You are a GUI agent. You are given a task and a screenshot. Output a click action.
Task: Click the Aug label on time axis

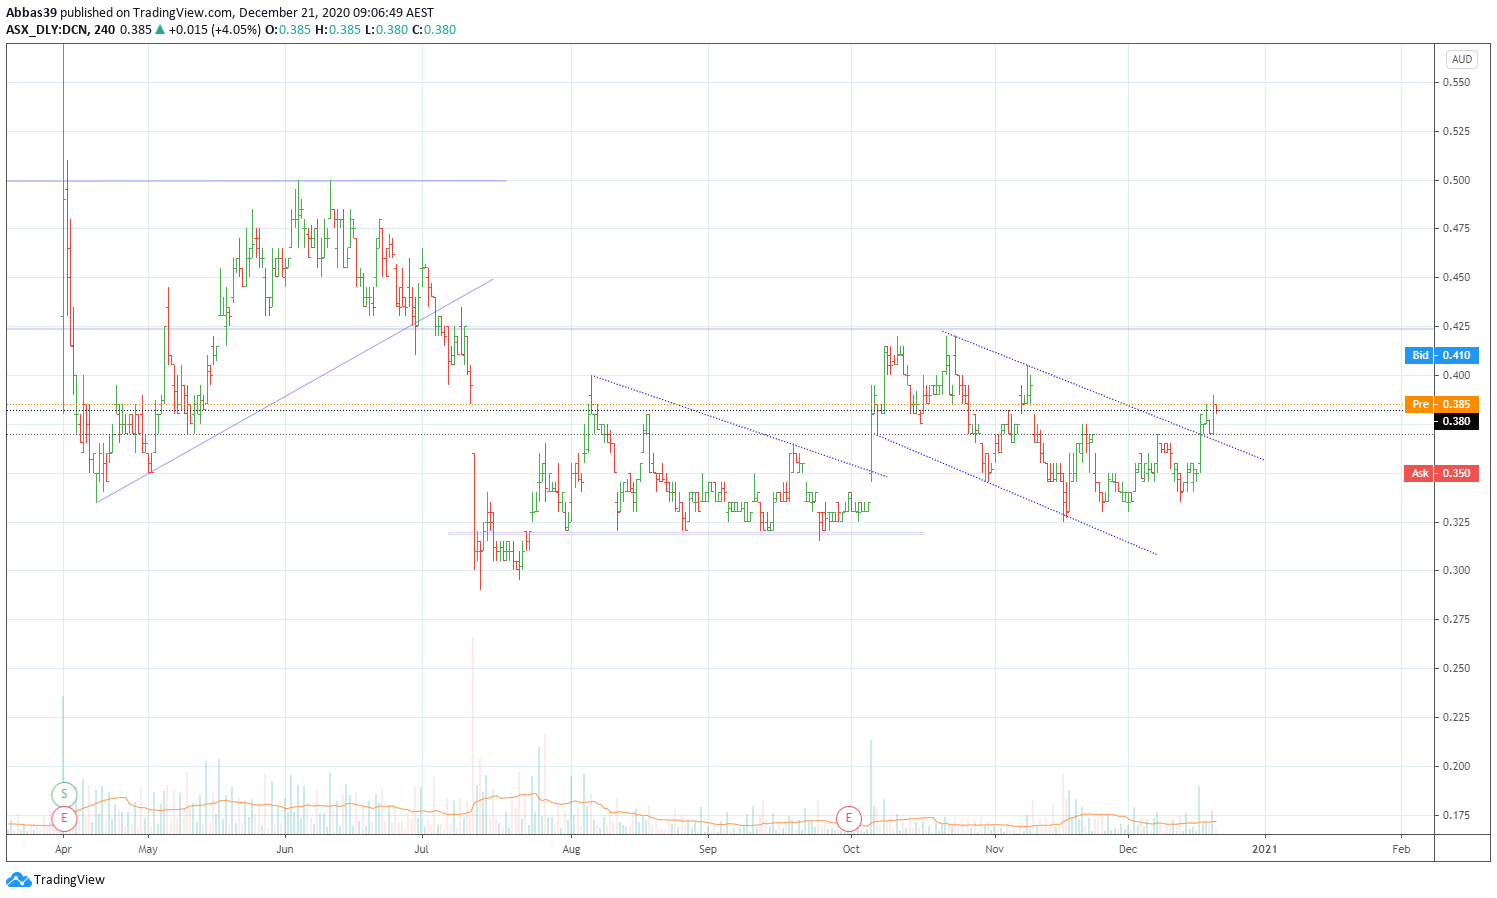point(571,849)
